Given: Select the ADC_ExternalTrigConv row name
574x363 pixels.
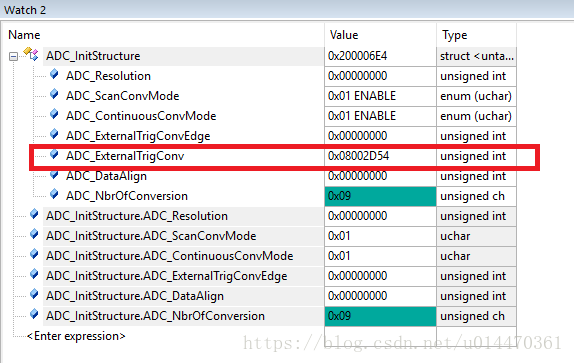Looking at the screenshot, I should [x=125, y=156].
